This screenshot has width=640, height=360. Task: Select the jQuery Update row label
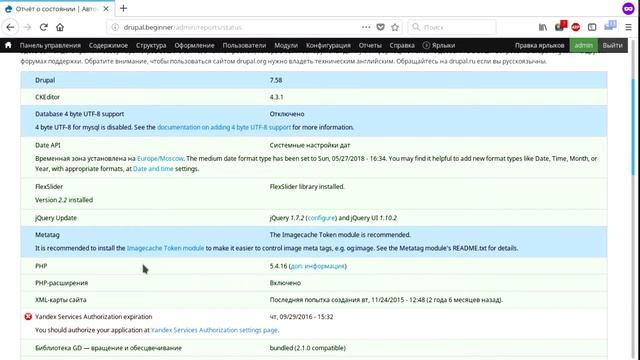click(x=56, y=218)
